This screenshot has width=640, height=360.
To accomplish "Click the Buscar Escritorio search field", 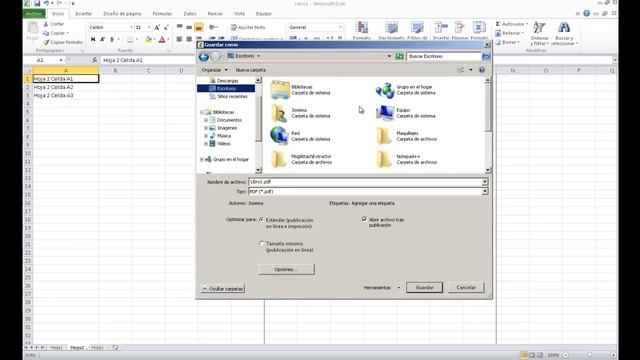I will [x=444, y=56].
